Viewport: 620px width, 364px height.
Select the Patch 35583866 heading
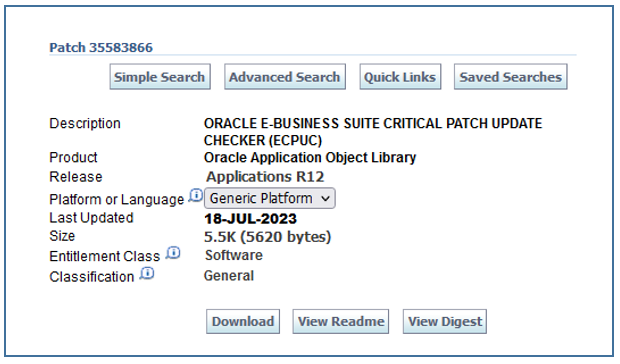click(x=101, y=48)
